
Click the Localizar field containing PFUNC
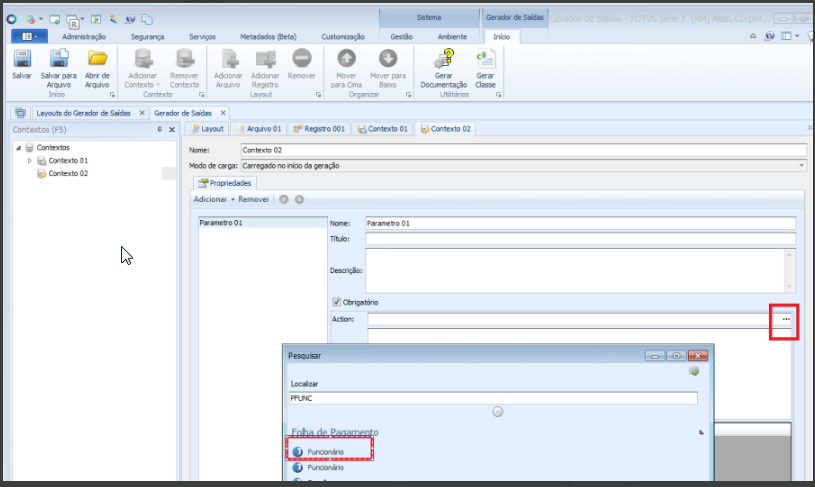point(493,399)
